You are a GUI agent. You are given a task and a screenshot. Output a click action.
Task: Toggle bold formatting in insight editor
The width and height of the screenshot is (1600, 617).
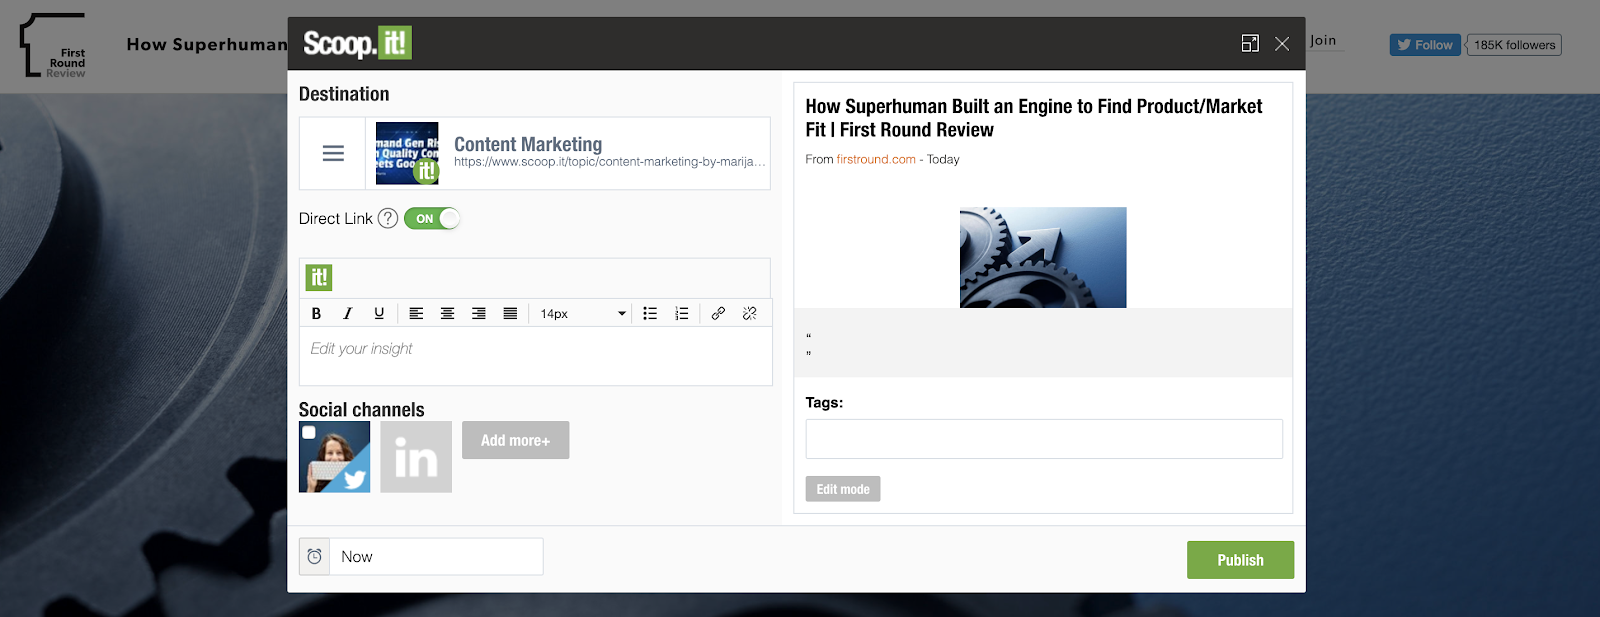tap(316, 313)
